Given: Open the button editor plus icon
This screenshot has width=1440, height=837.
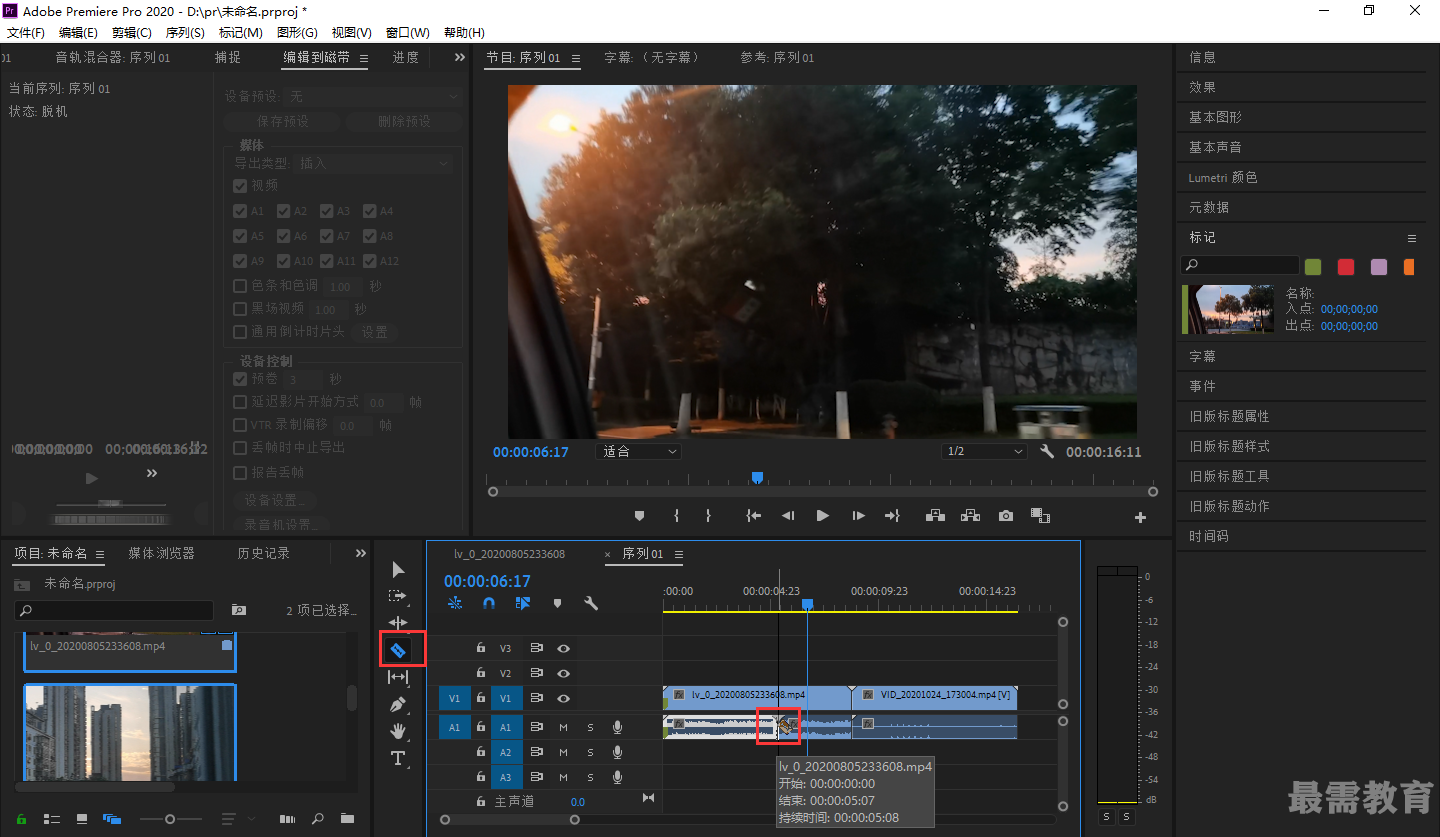Looking at the screenshot, I should coord(1140,517).
